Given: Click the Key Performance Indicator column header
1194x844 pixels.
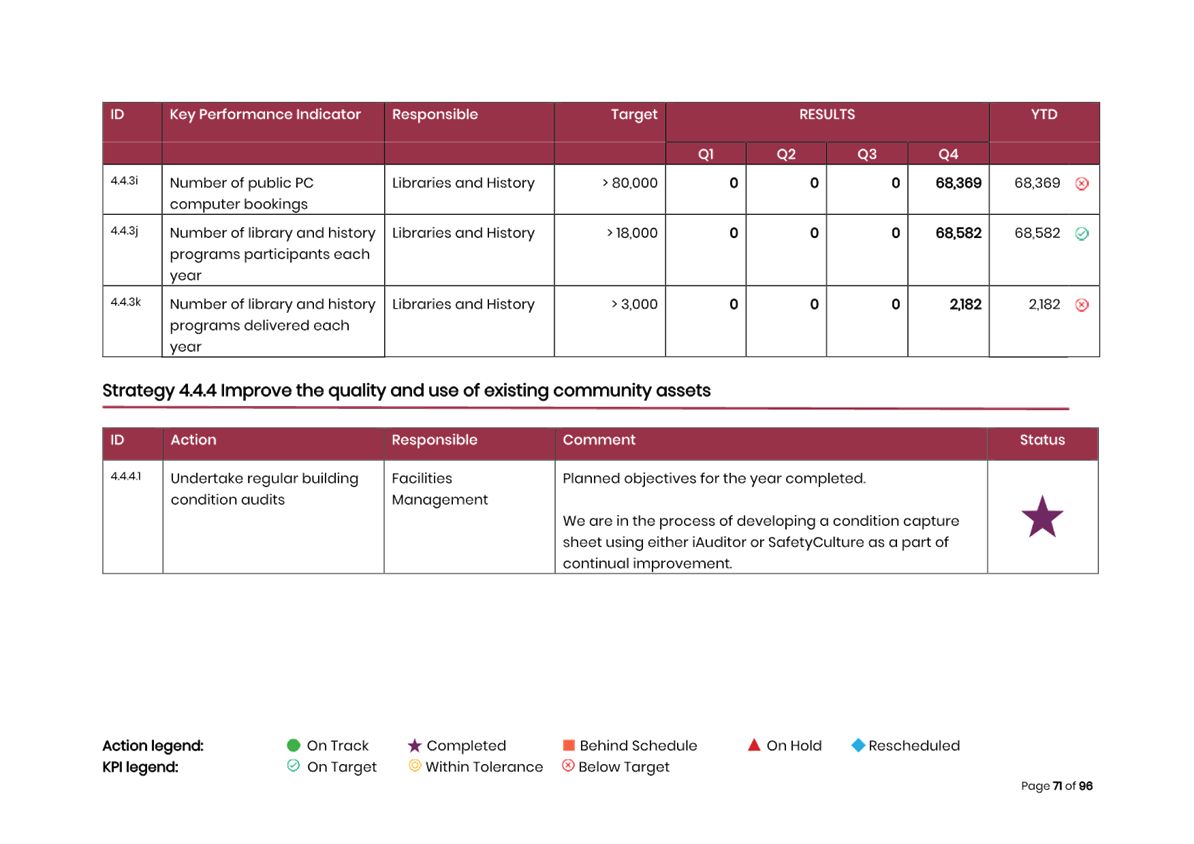Looking at the screenshot, I should 265,115.
